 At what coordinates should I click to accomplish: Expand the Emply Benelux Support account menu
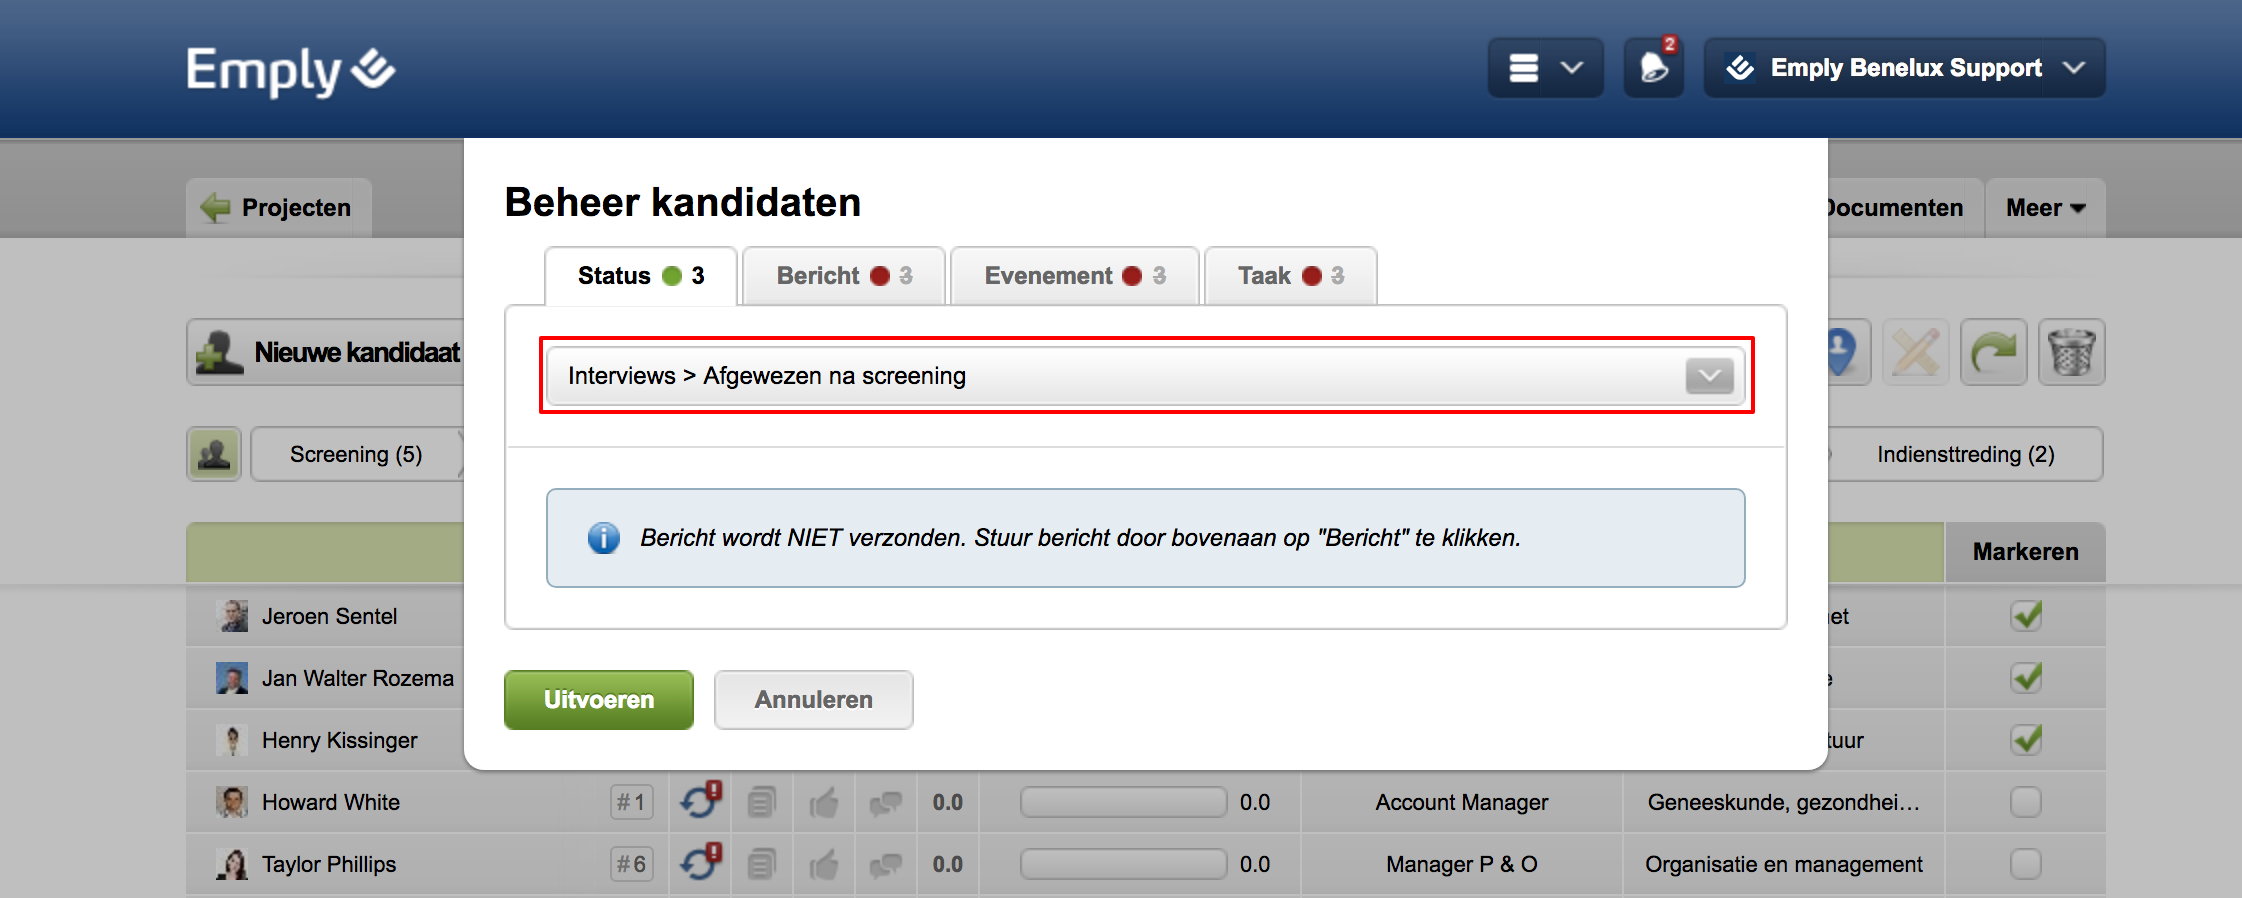(x=1904, y=68)
